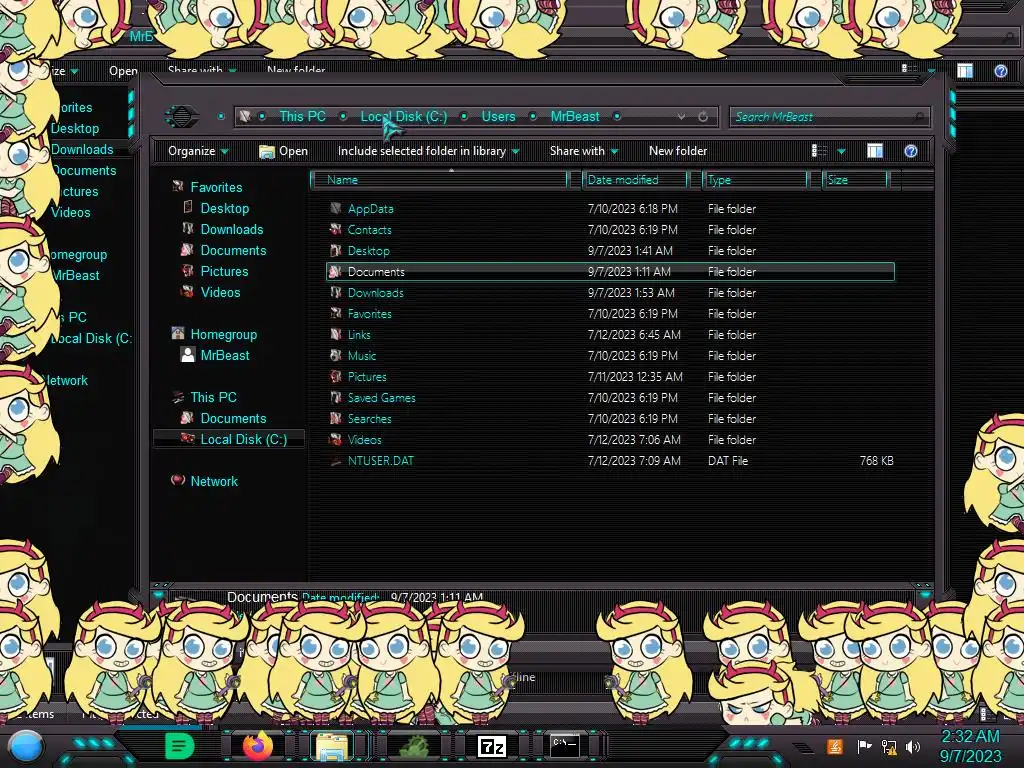Select the Videos folder name in file list
This screenshot has width=1024, height=768.
click(x=364, y=440)
